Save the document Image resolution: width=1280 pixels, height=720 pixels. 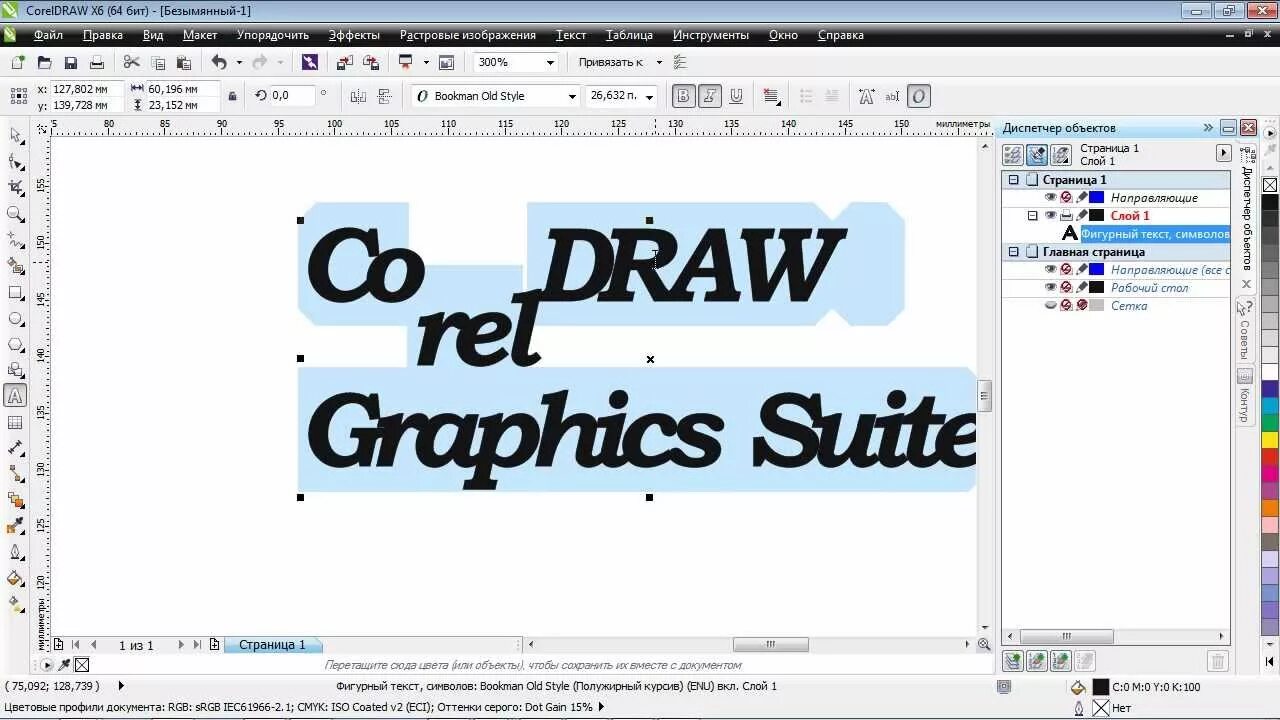(70, 62)
